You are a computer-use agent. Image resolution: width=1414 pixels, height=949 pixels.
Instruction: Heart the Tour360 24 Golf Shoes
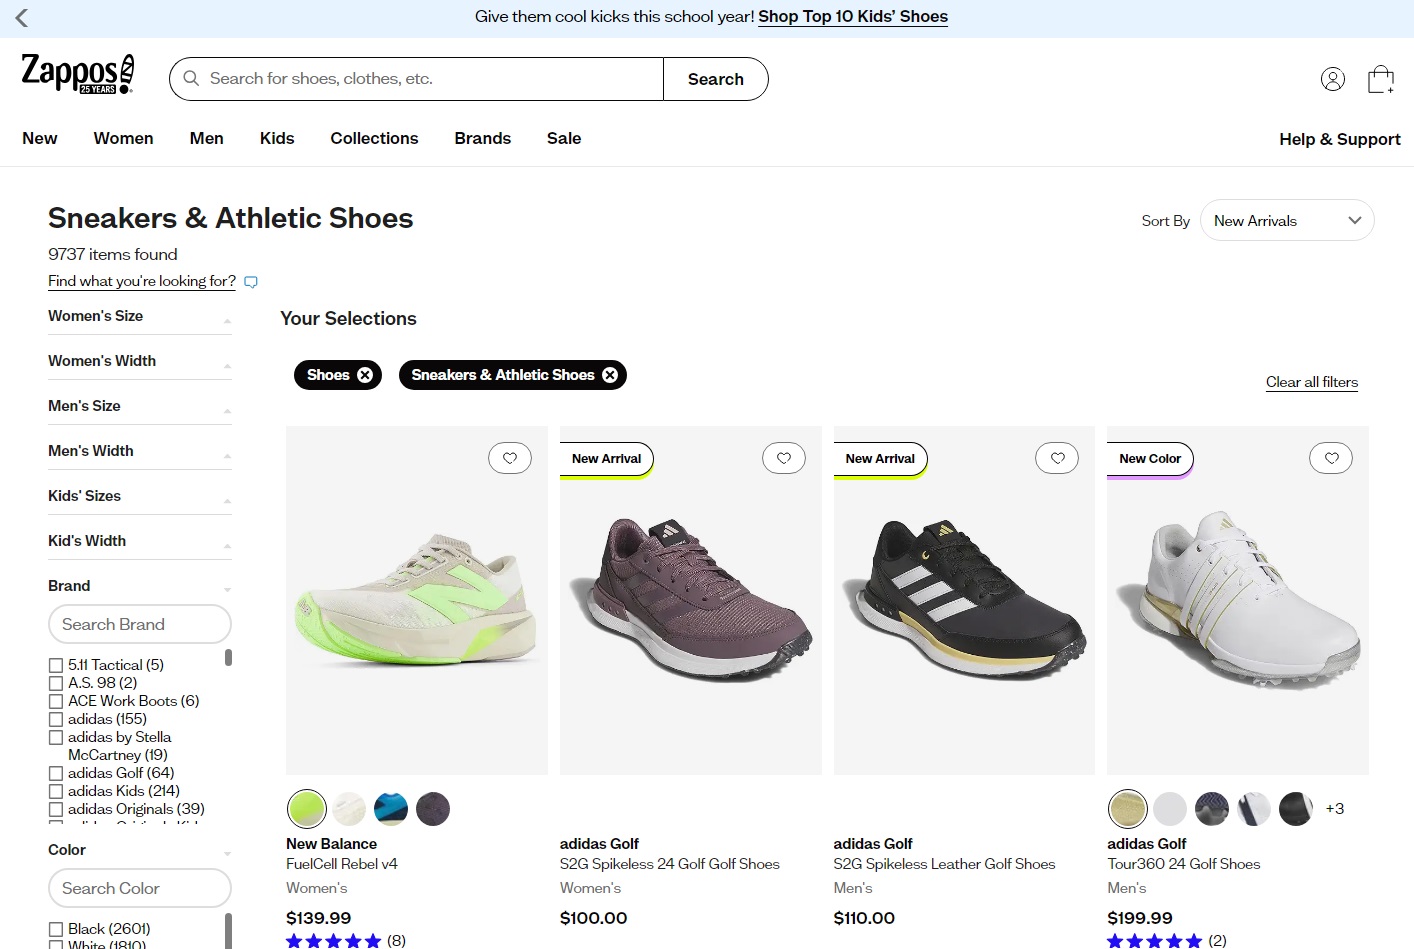[x=1331, y=458]
